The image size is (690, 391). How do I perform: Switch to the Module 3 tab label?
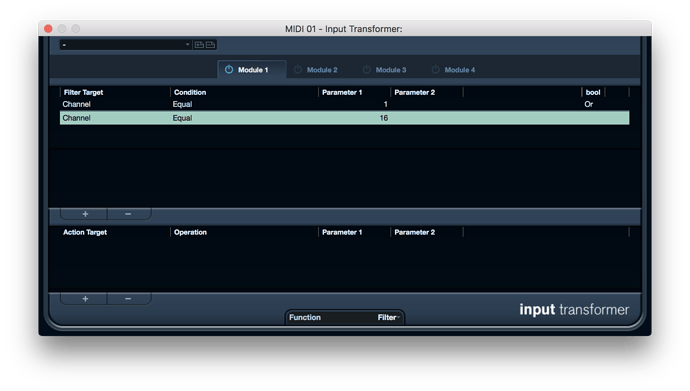[x=391, y=70]
